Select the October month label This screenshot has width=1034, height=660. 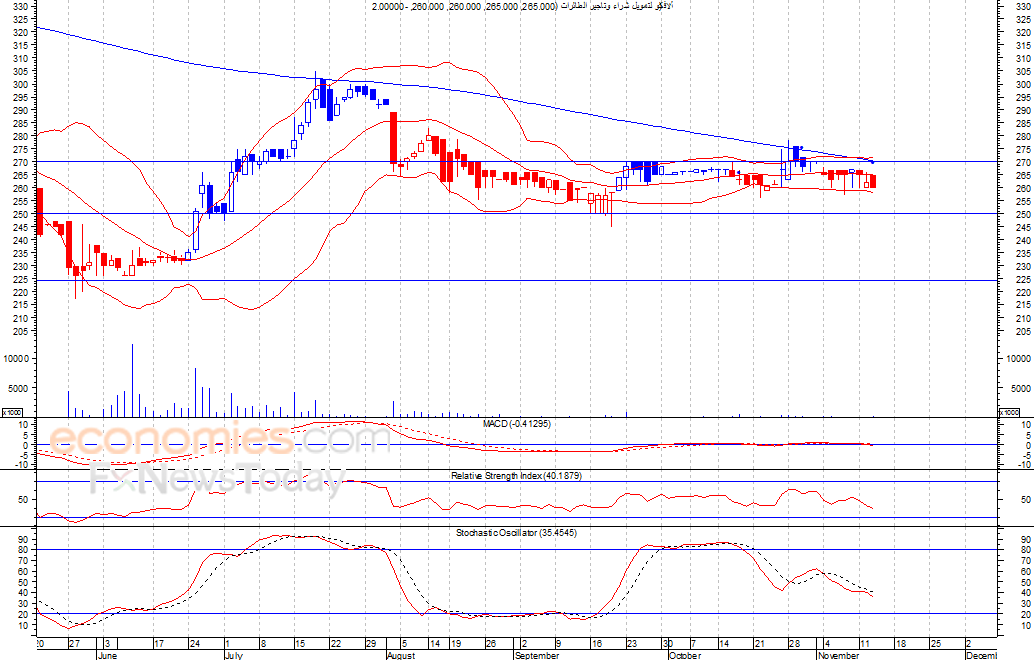pos(684,655)
